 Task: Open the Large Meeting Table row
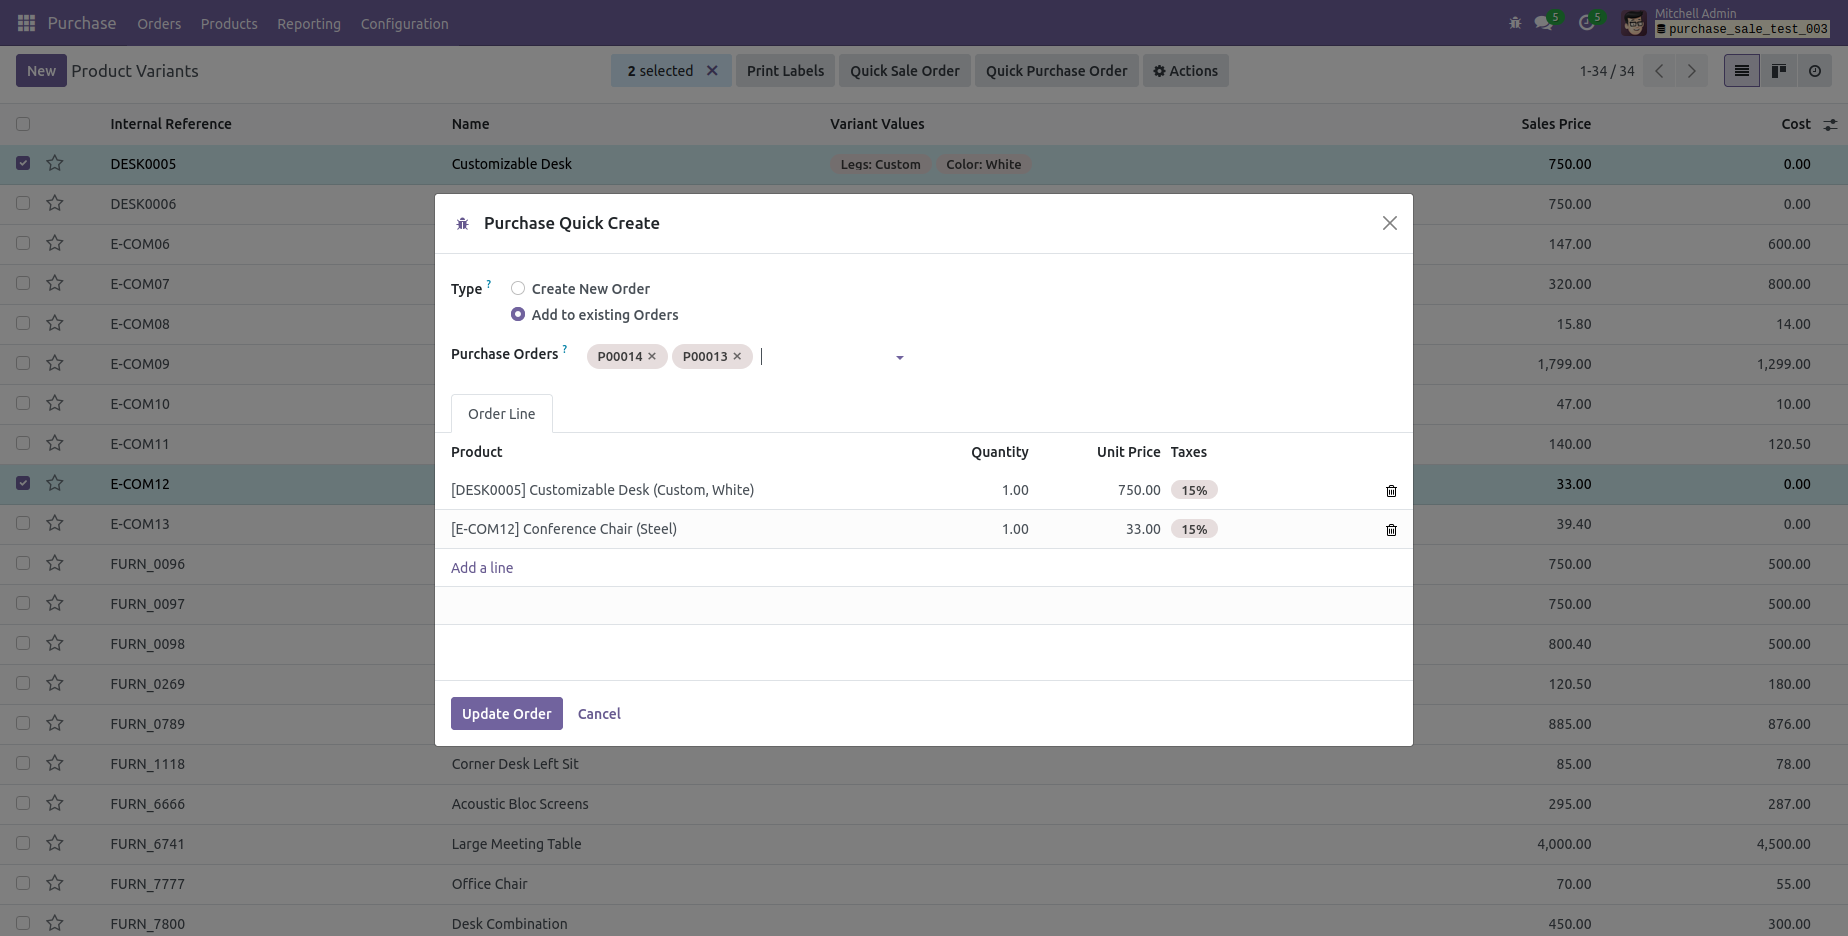click(924, 844)
